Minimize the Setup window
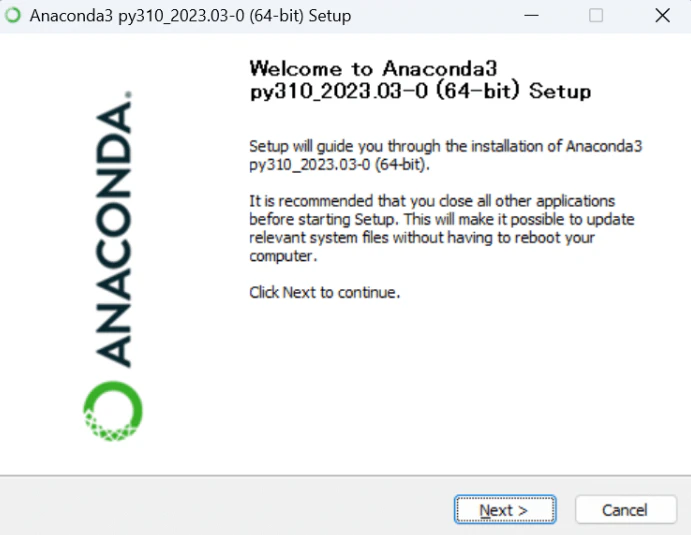This screenshot has width=691, height=535. tap(531, 15)
